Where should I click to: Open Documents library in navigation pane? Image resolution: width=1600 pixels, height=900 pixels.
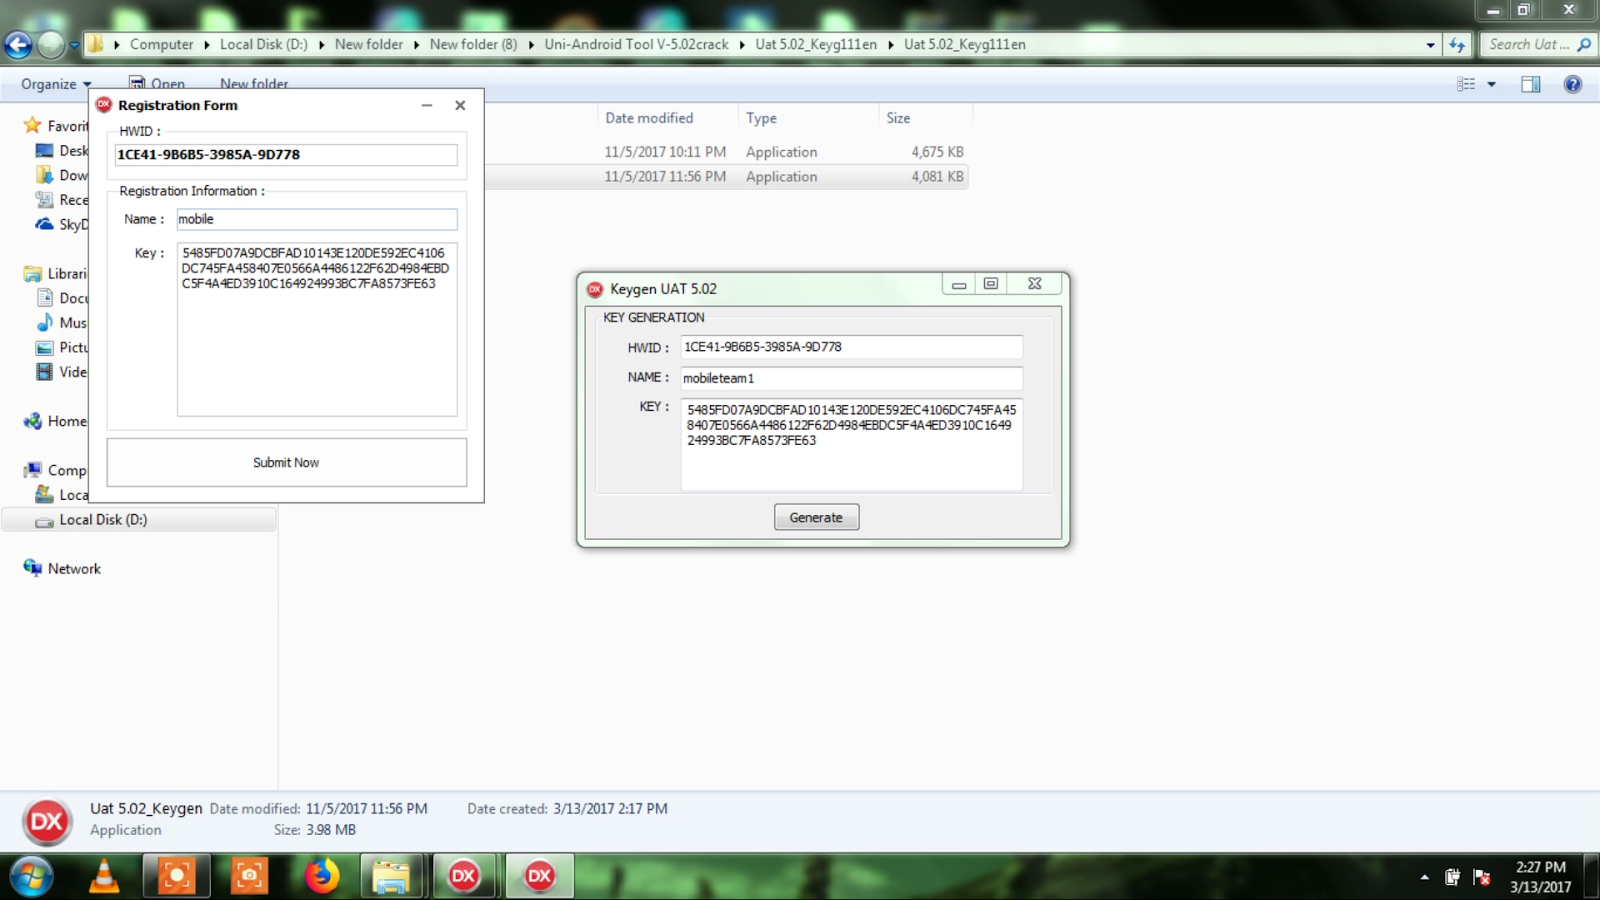click(x=62, y=298)
